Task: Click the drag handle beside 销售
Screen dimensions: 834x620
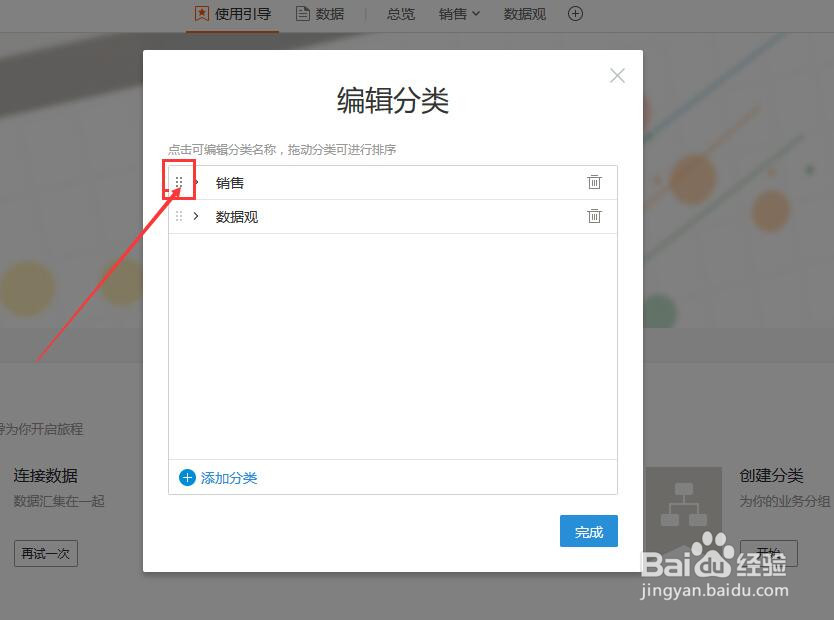Action: 179,181
